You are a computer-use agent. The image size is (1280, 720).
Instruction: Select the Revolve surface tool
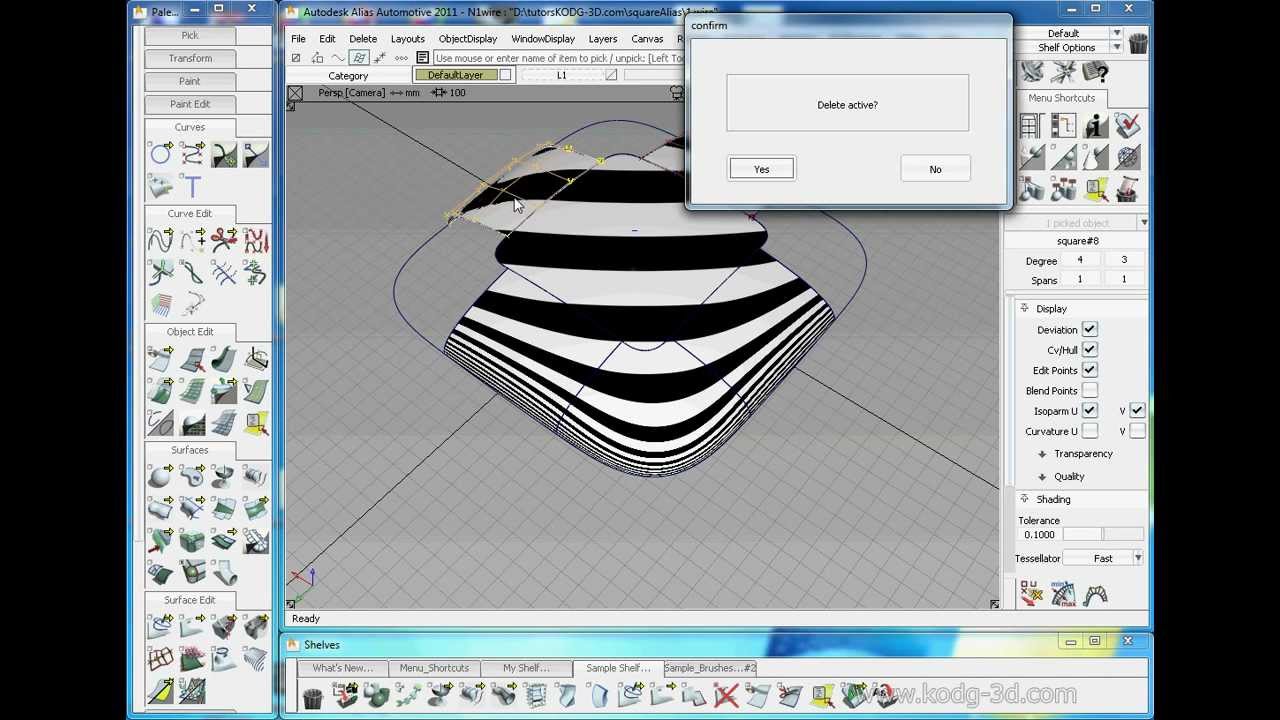224,476
